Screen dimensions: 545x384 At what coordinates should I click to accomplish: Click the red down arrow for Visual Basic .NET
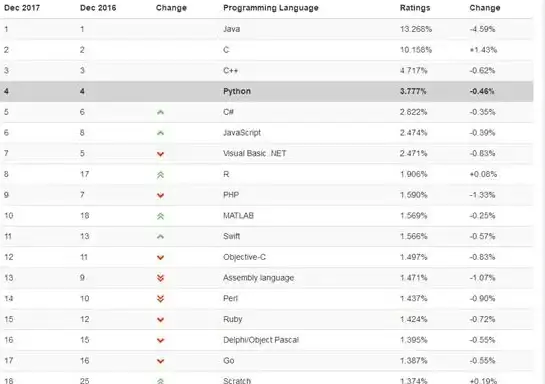coord(160,154)
